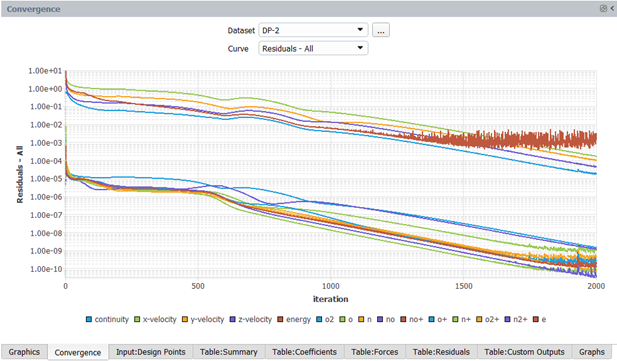Image resolution: width=617 pixels, height=361 pixels.
Task: Click the o2+ legend color swatch
Action: [479, 319]
